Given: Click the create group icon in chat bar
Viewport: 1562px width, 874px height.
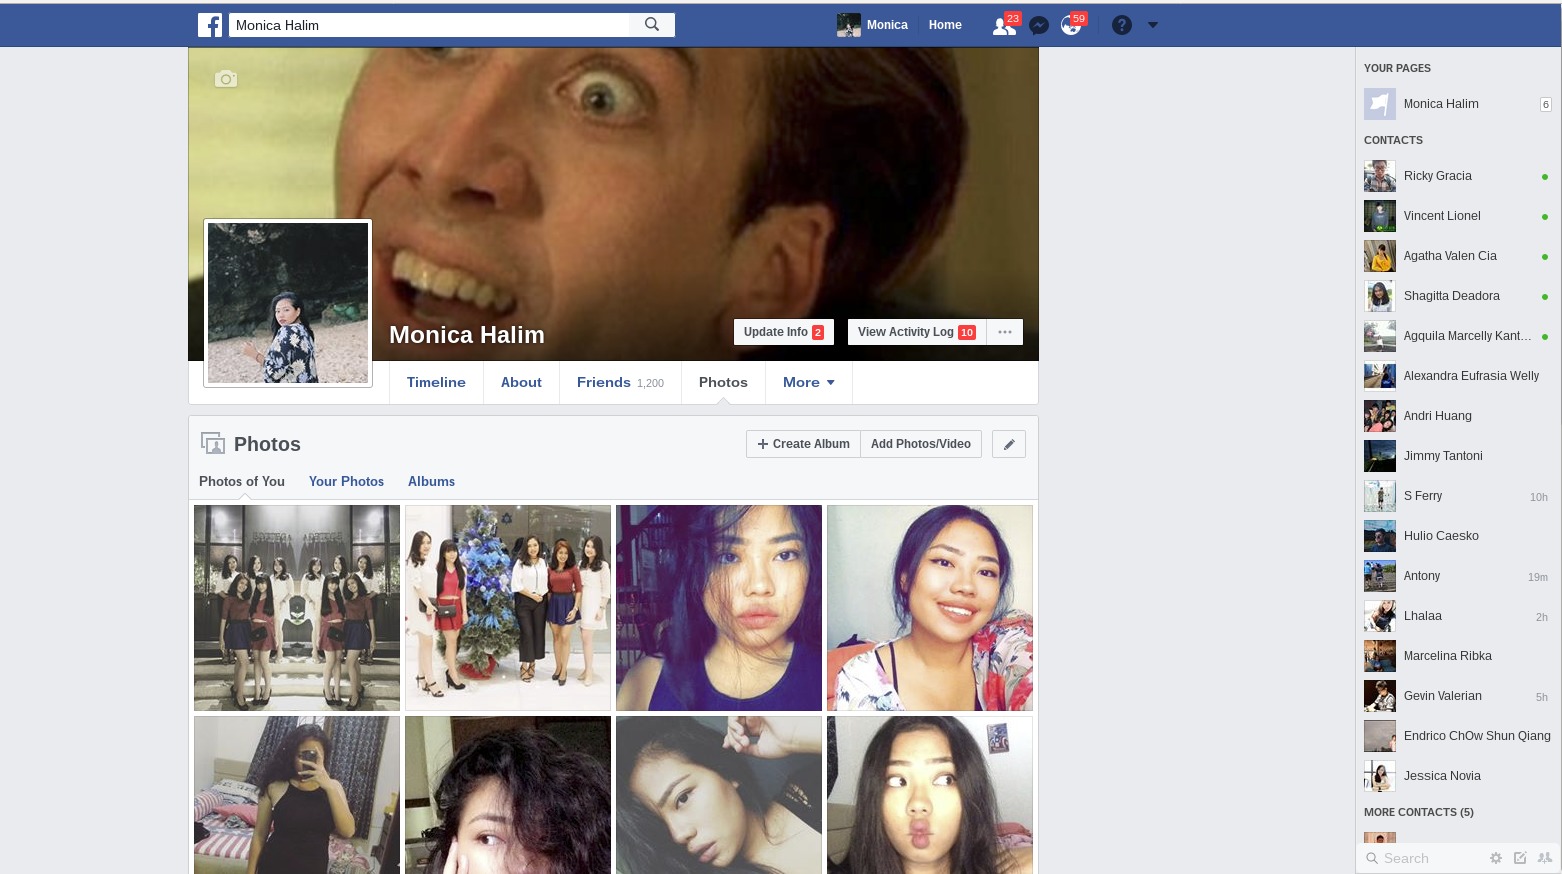Looking at the screenshot, I should point(1545,858).
